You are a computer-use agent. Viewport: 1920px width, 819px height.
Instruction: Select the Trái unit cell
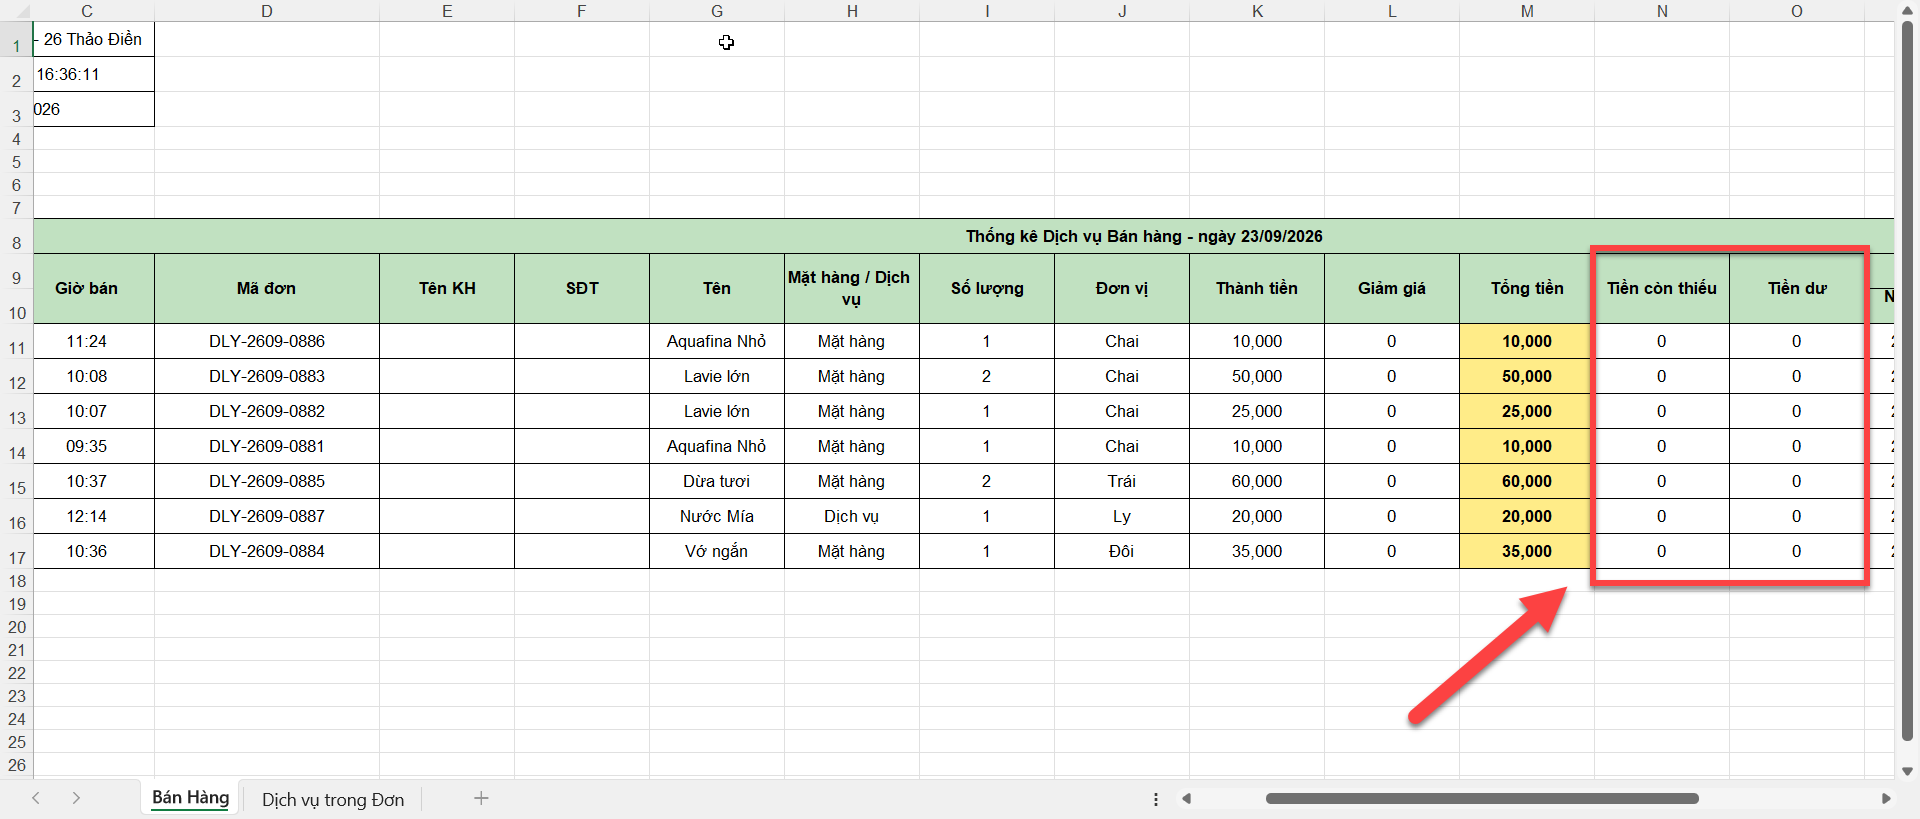(x=1122, y=481)
